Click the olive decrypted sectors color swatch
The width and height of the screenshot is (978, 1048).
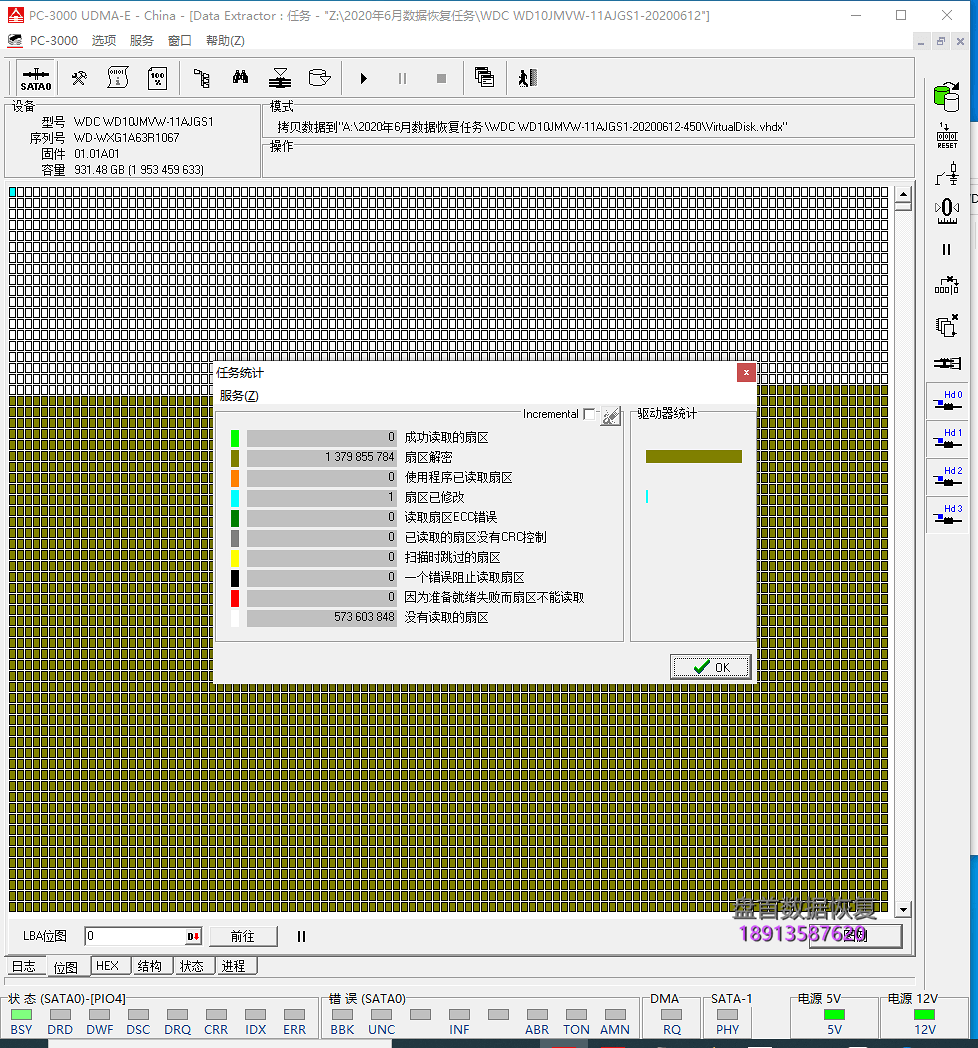coord(235,457)
